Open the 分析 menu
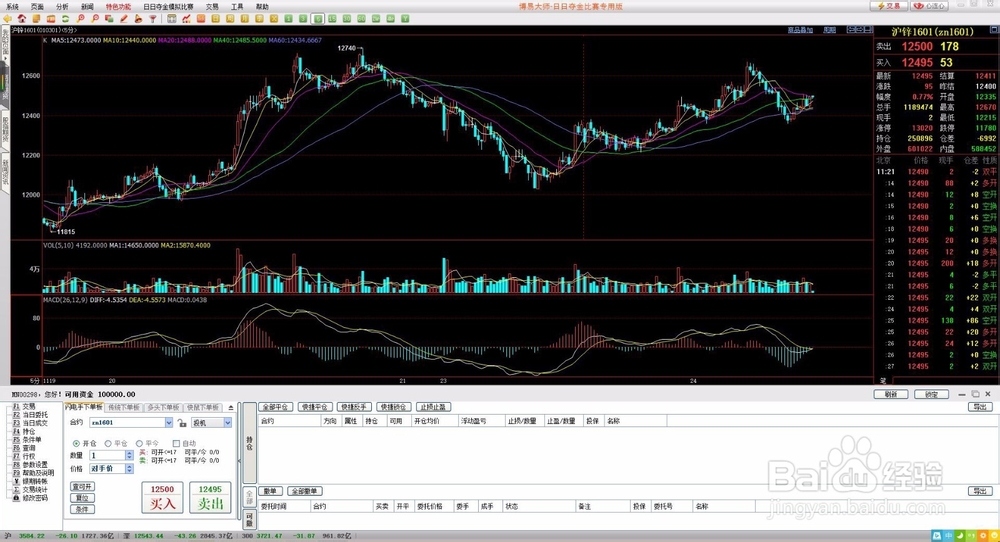 62,6
